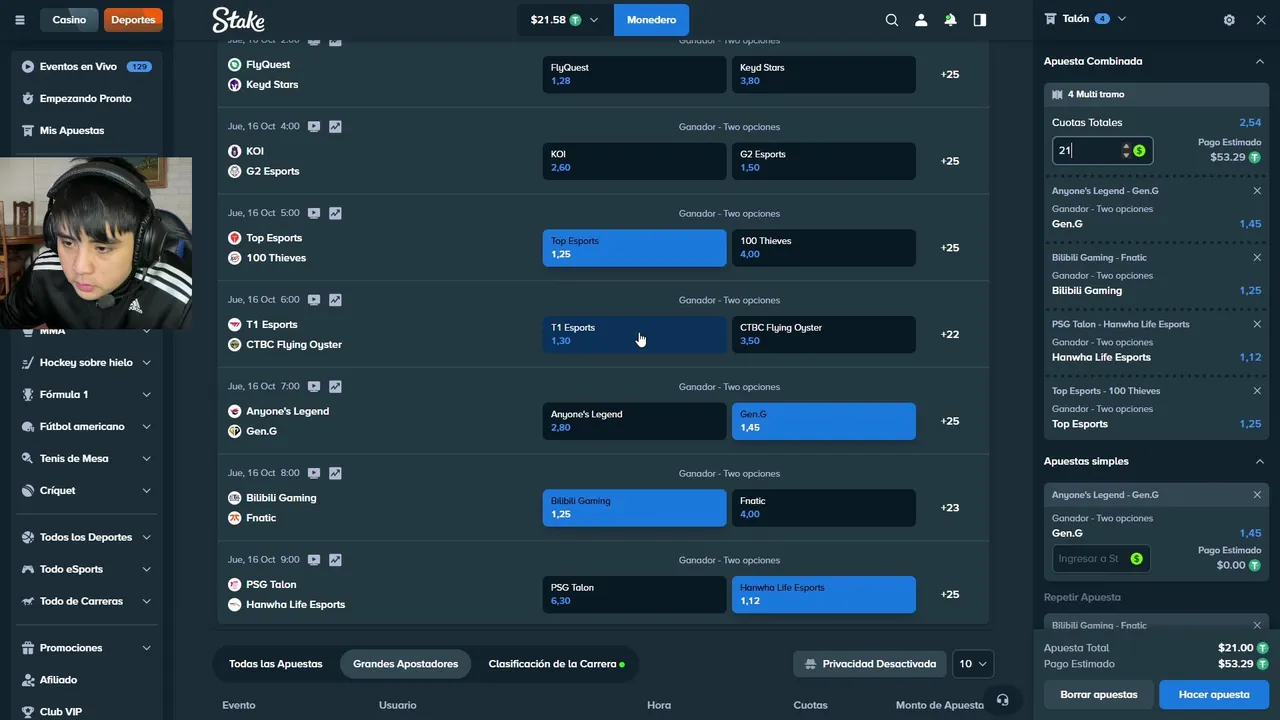Open live stream icon for T1 Esports match
This screenshot has width=1280, height=720.
(x=314, y=300)
